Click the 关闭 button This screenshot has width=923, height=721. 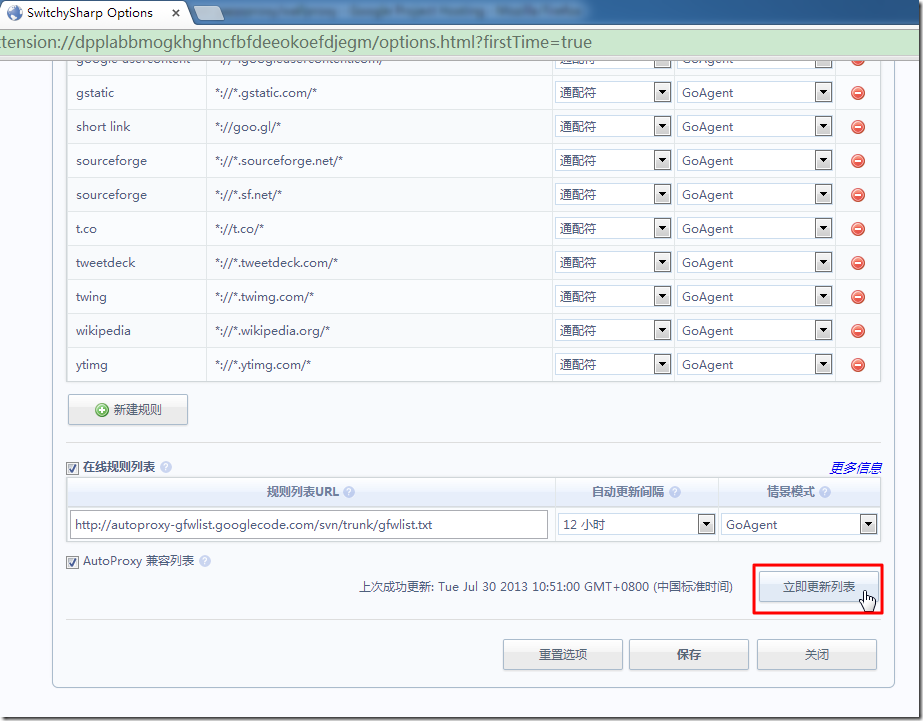[817, 654]
